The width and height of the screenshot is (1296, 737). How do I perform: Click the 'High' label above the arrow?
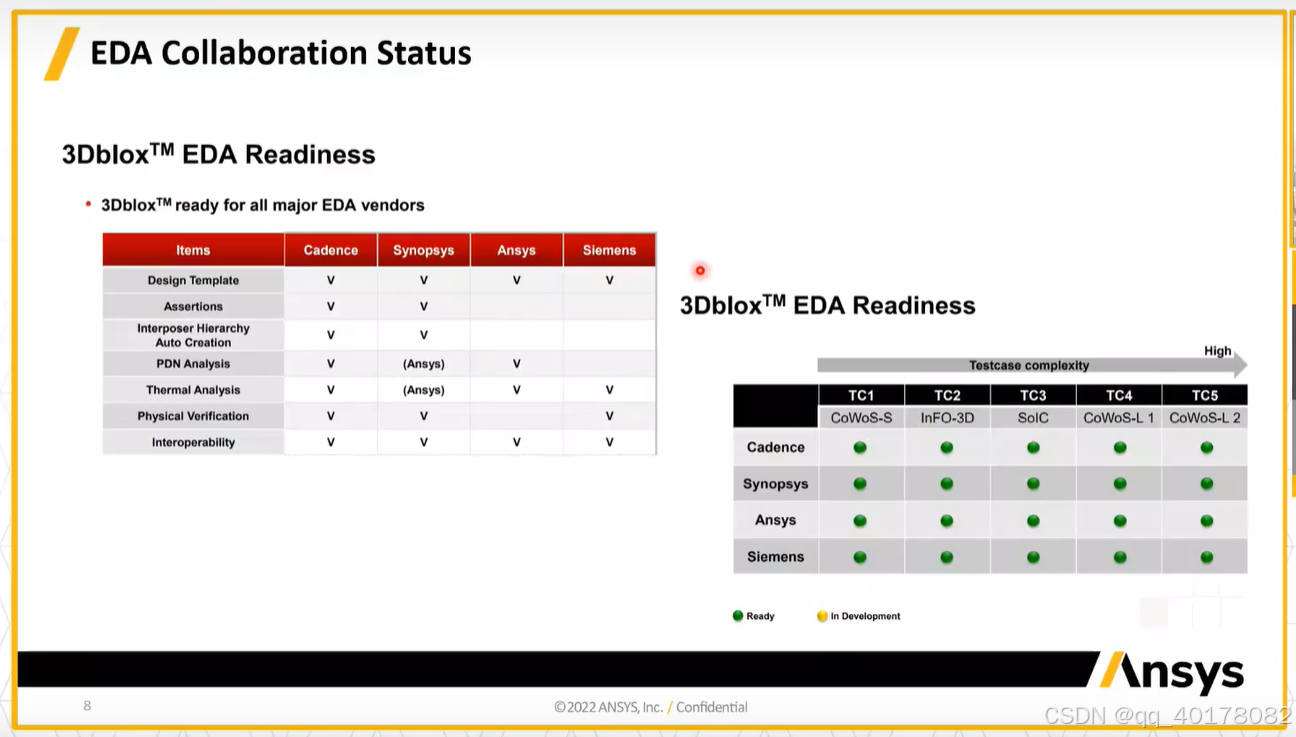pos(1218,351)
